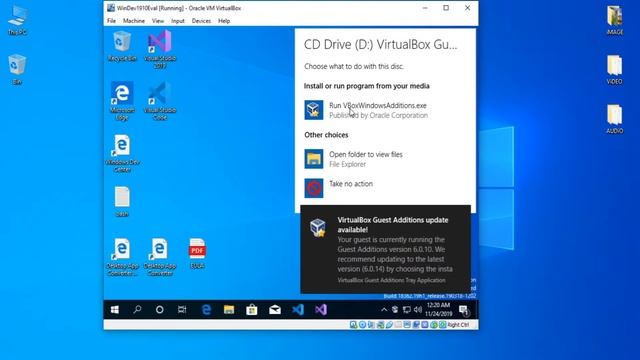Launch VS Code from guest taskbar
The width and height of the screenshot is (640, 360).
pos(298,310)
